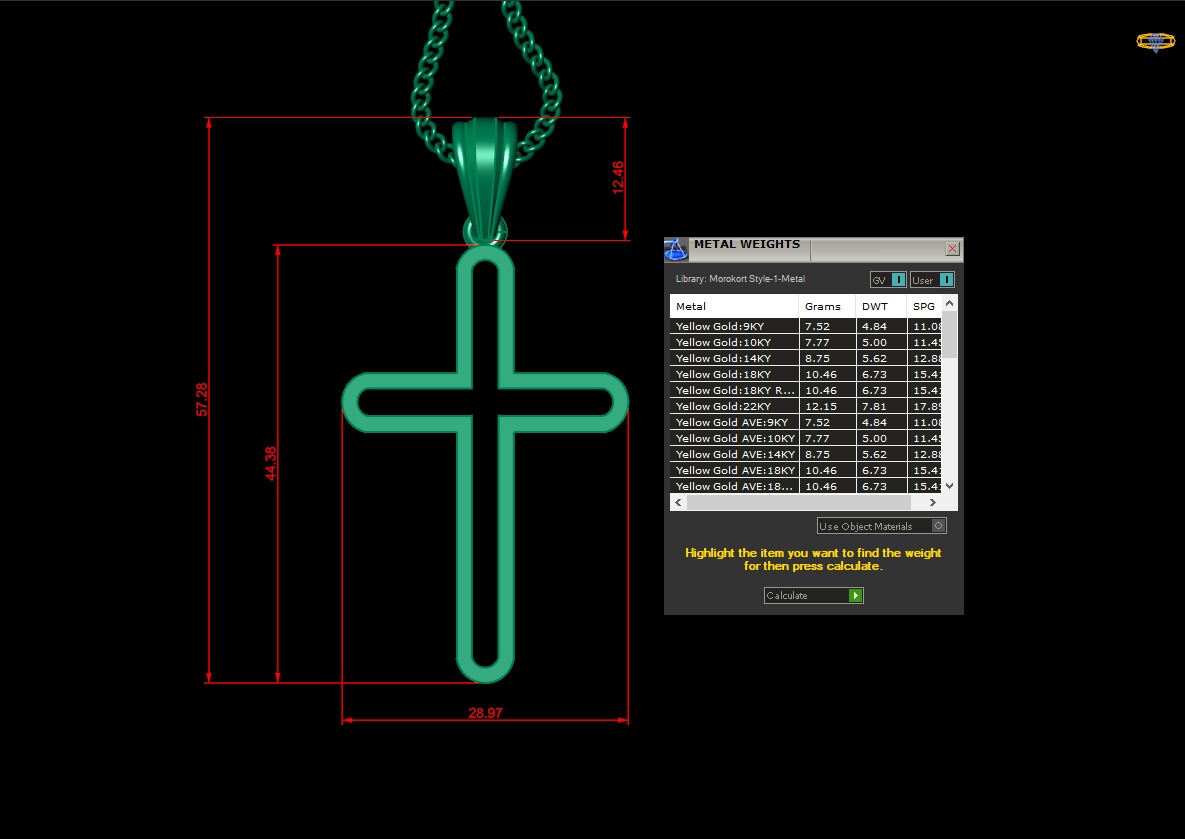Select the pendant bail at top of cross
Screen dimensions: 1185x839
(484, 178)
